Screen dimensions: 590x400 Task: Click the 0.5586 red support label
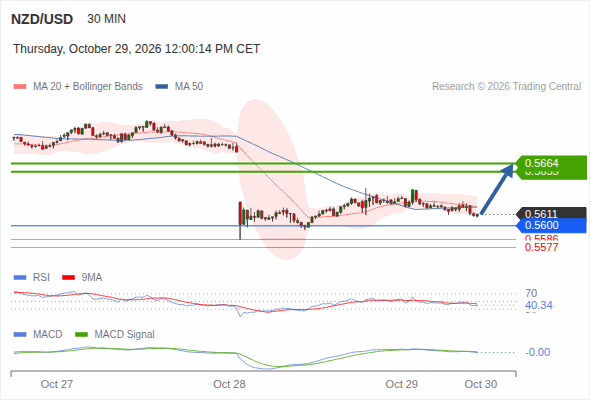click(x=541, y=238)
